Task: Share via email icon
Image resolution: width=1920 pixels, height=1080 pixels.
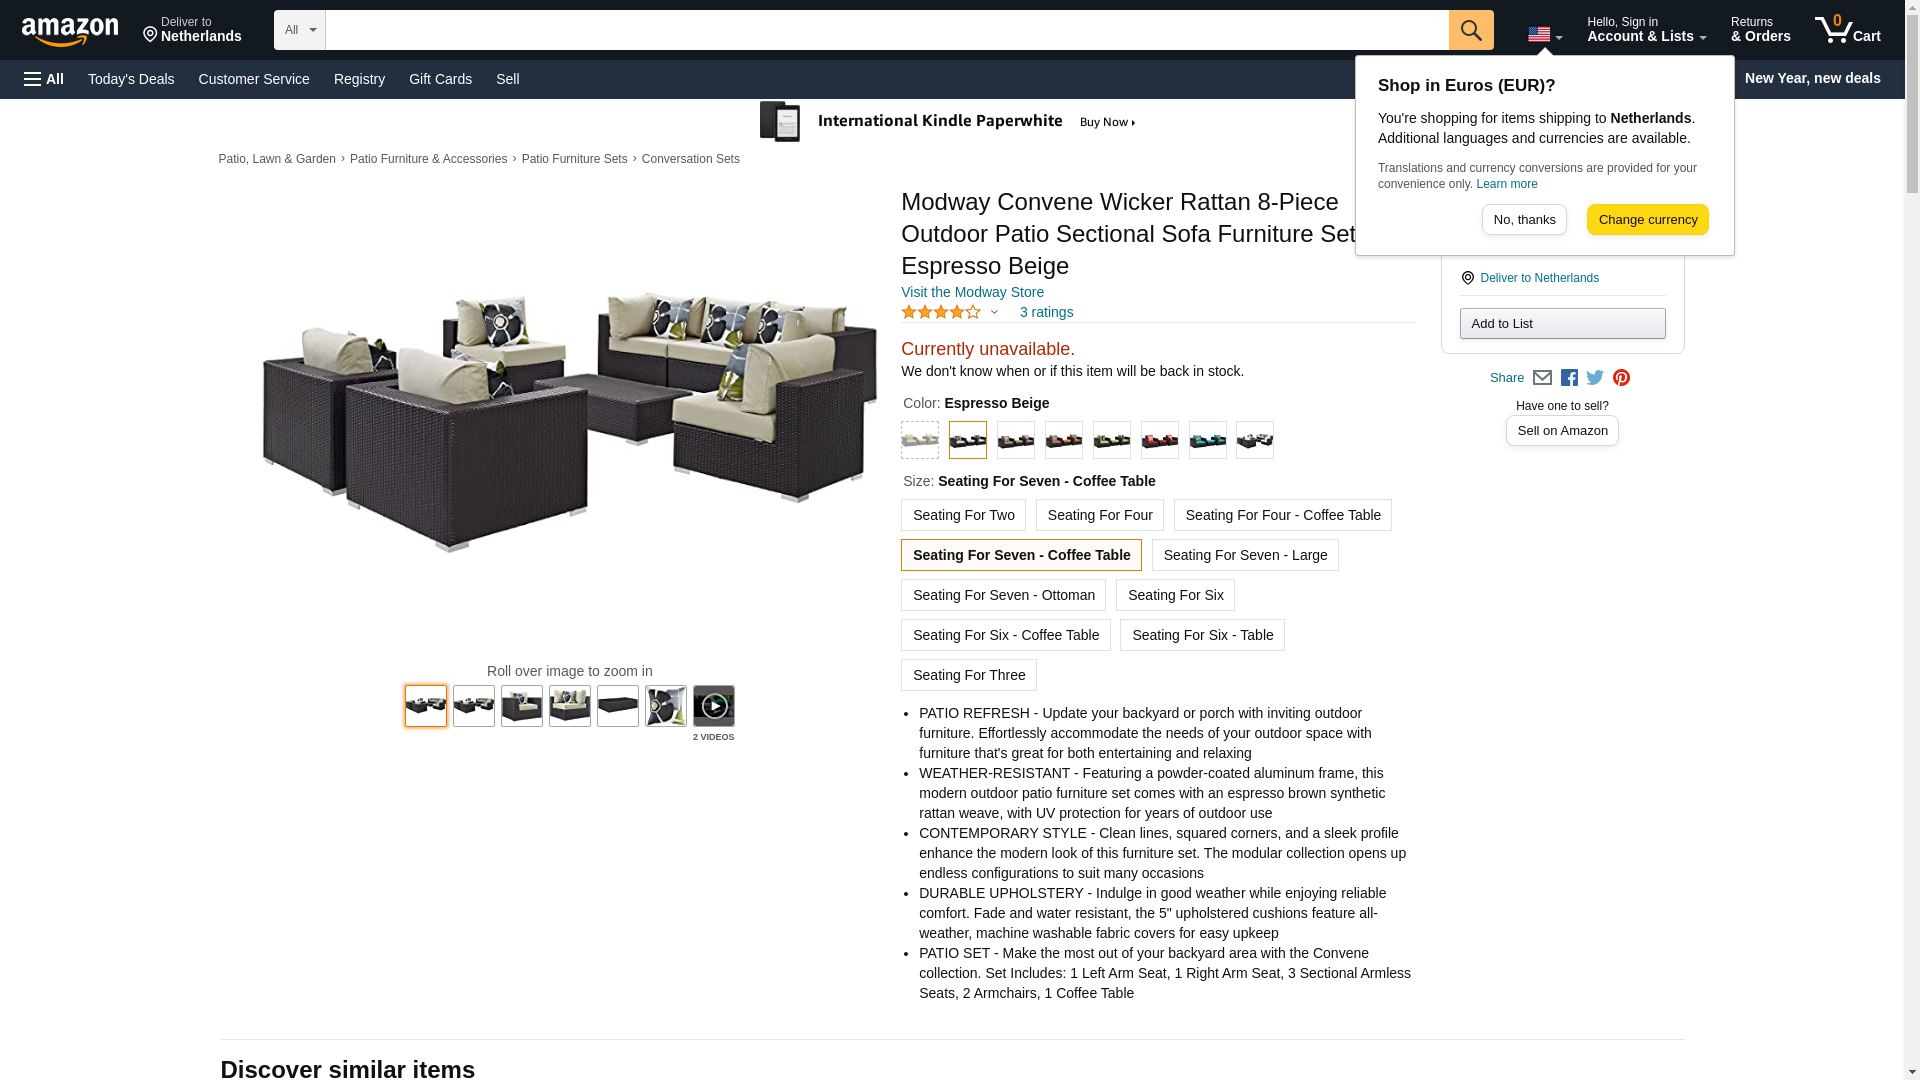Action: (1542, 378)
